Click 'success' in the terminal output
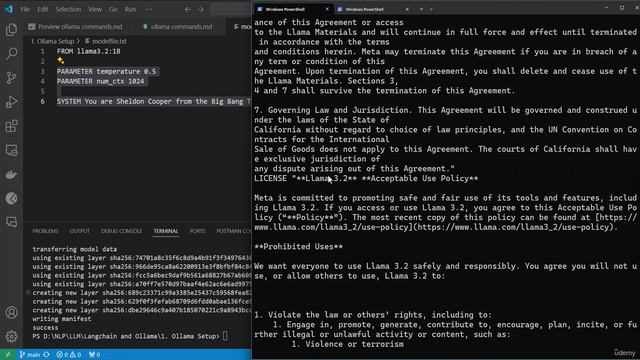 pos(45,327)
